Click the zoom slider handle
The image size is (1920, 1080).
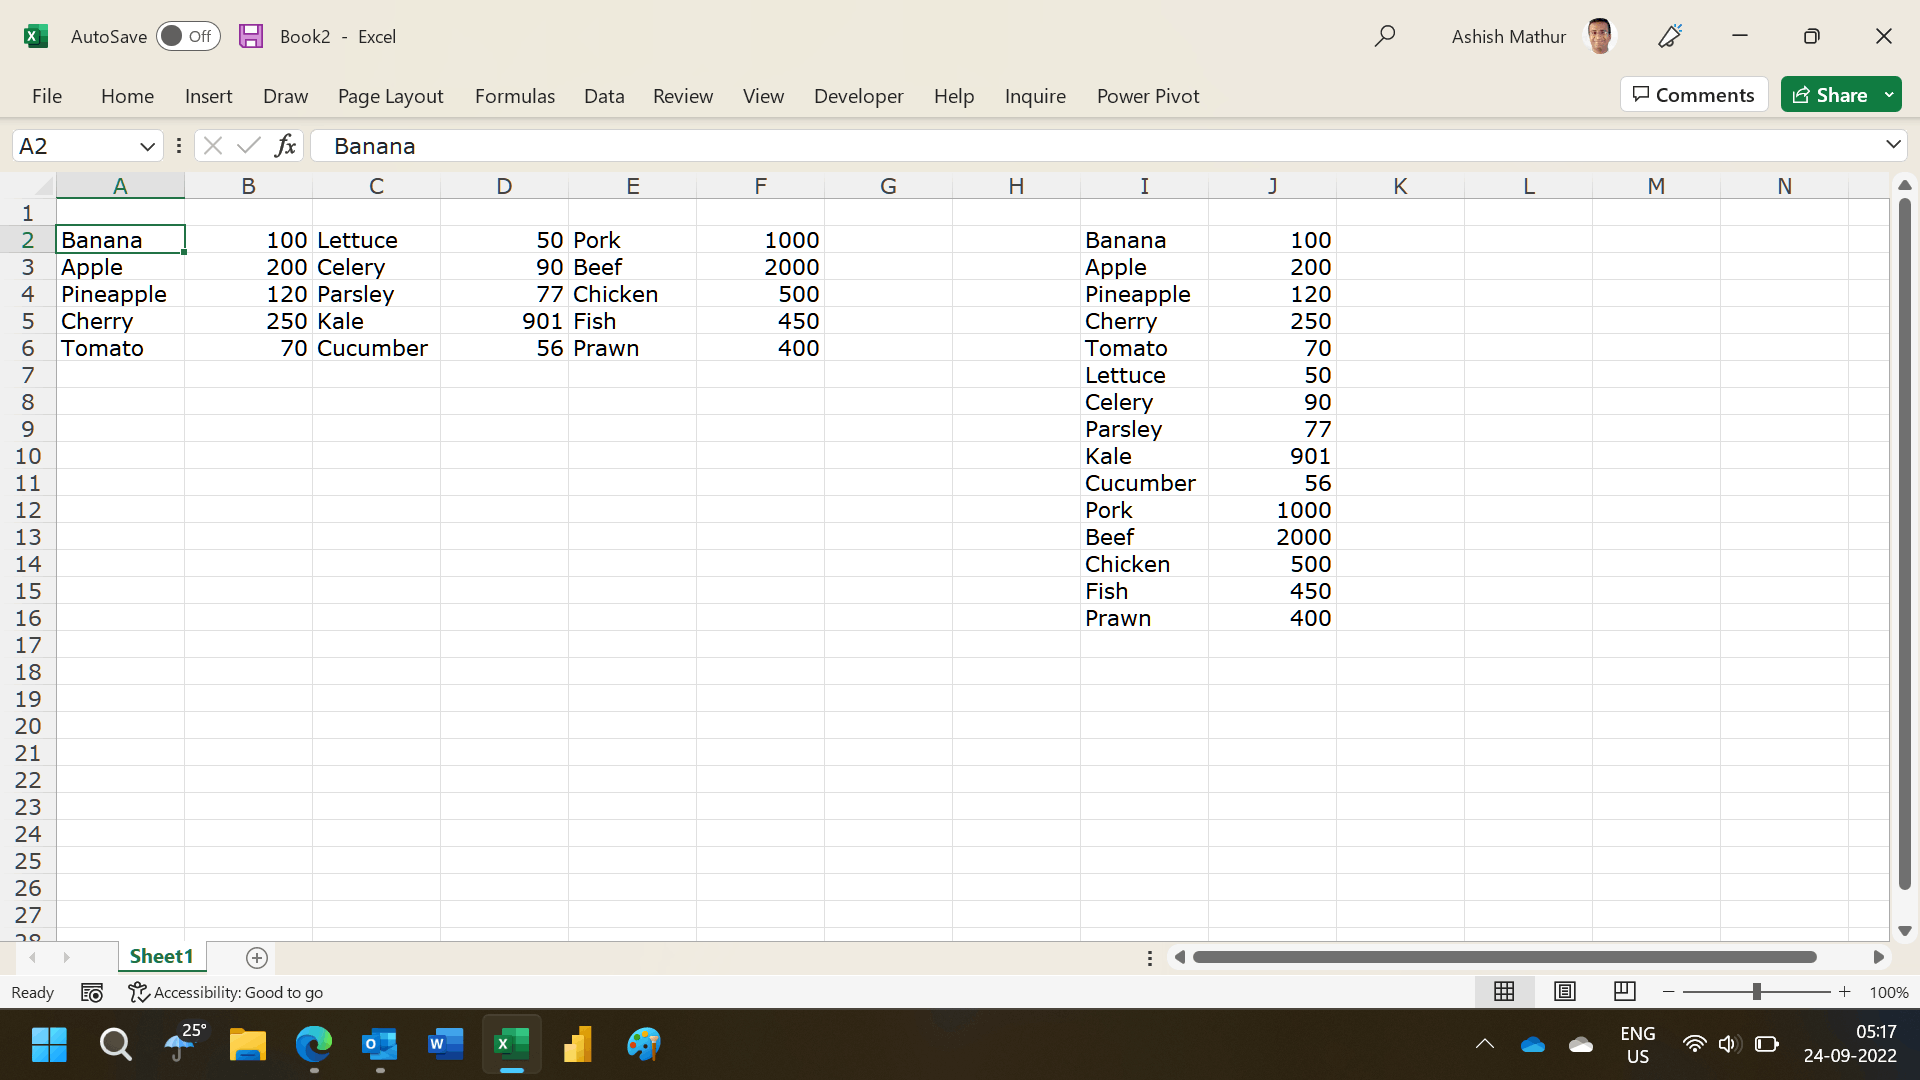point(1756,991)
